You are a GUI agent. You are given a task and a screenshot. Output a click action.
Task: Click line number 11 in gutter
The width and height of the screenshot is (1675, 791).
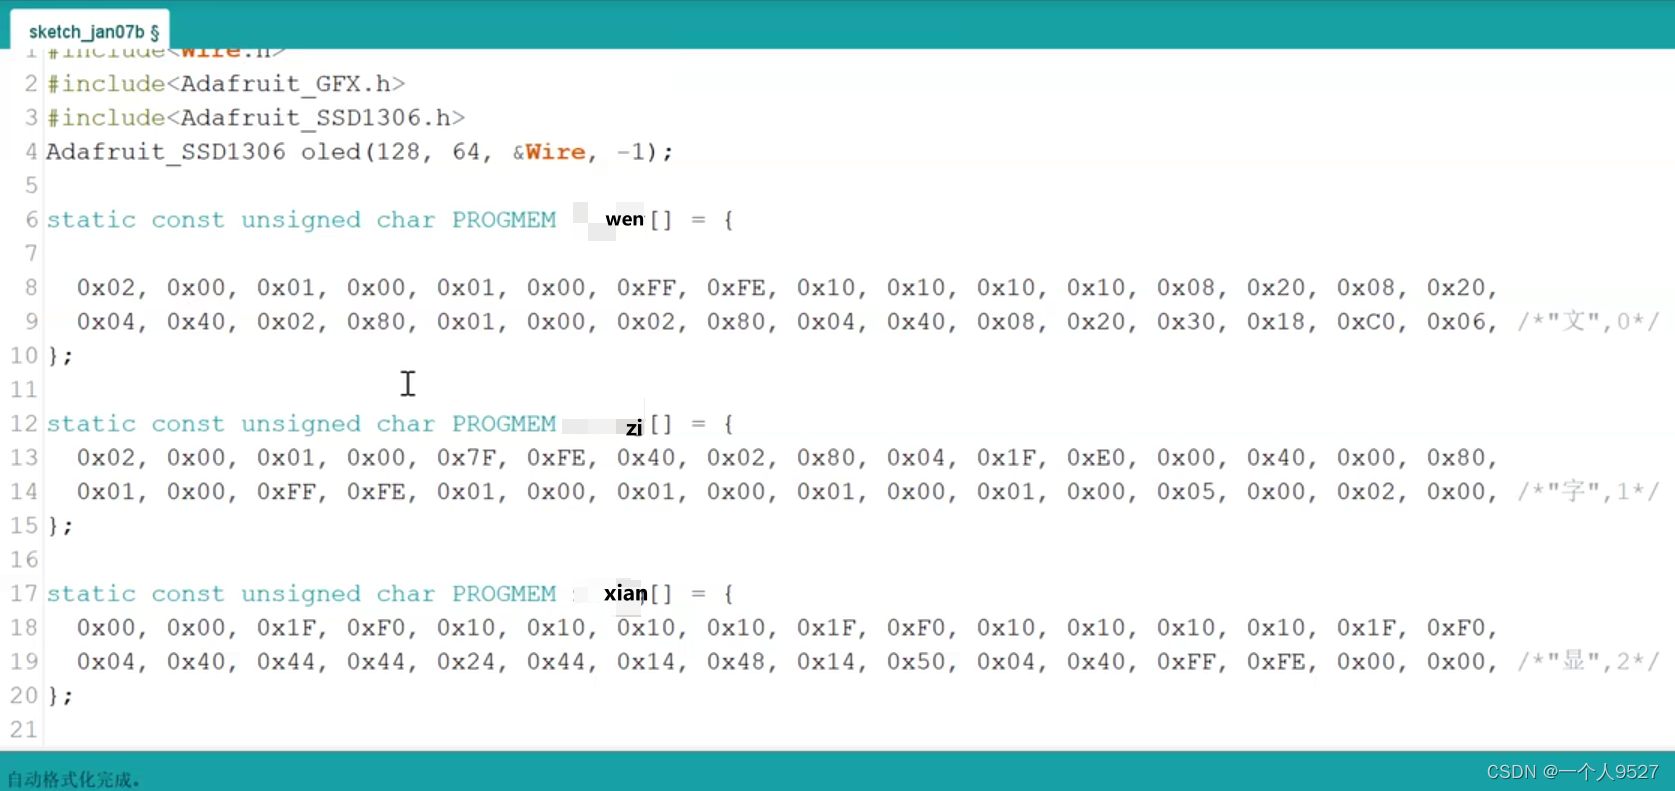tap(24, 390)
